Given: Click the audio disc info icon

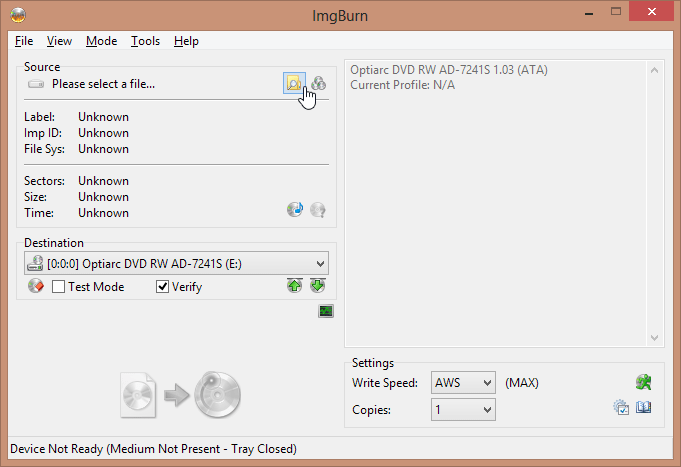Looking at the screenshot, I should coord(295,210).
